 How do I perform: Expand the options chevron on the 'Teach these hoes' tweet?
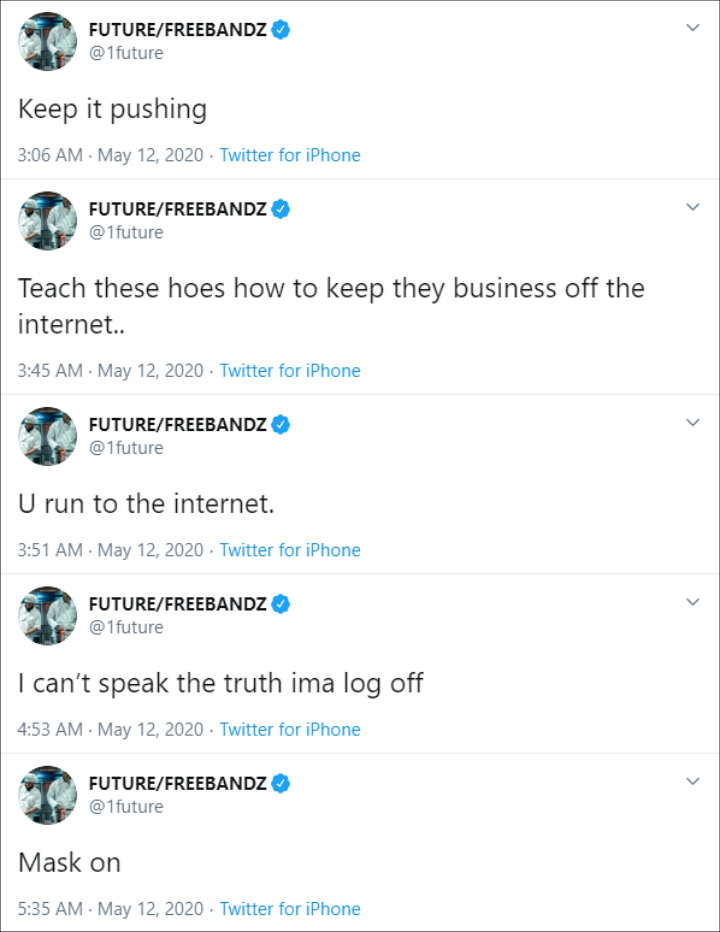point(692,207)
